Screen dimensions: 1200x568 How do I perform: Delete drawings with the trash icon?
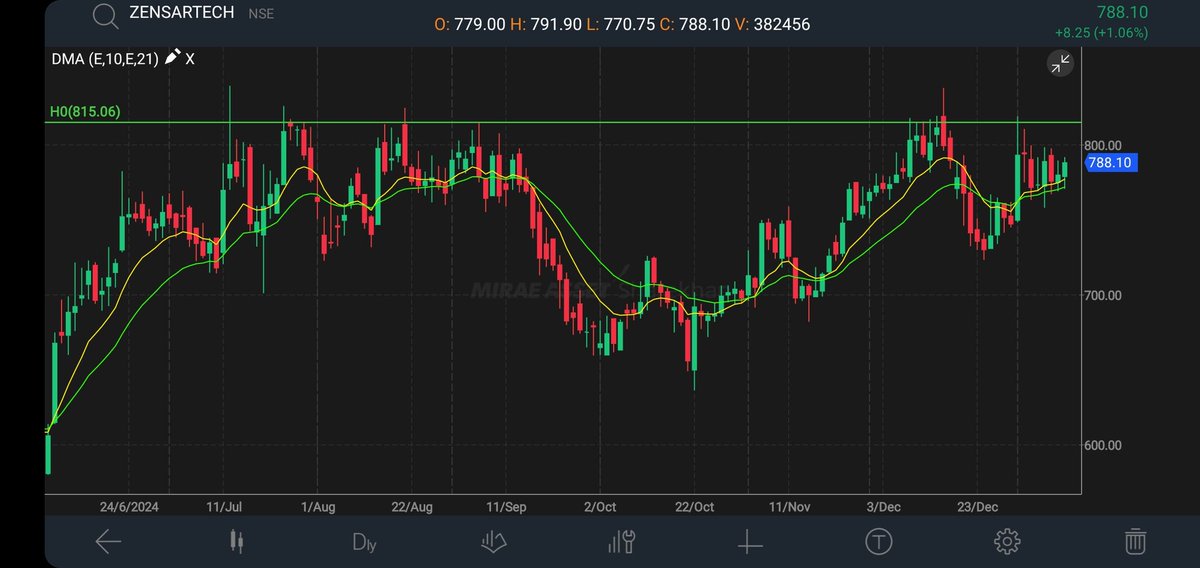(1135, 542)
